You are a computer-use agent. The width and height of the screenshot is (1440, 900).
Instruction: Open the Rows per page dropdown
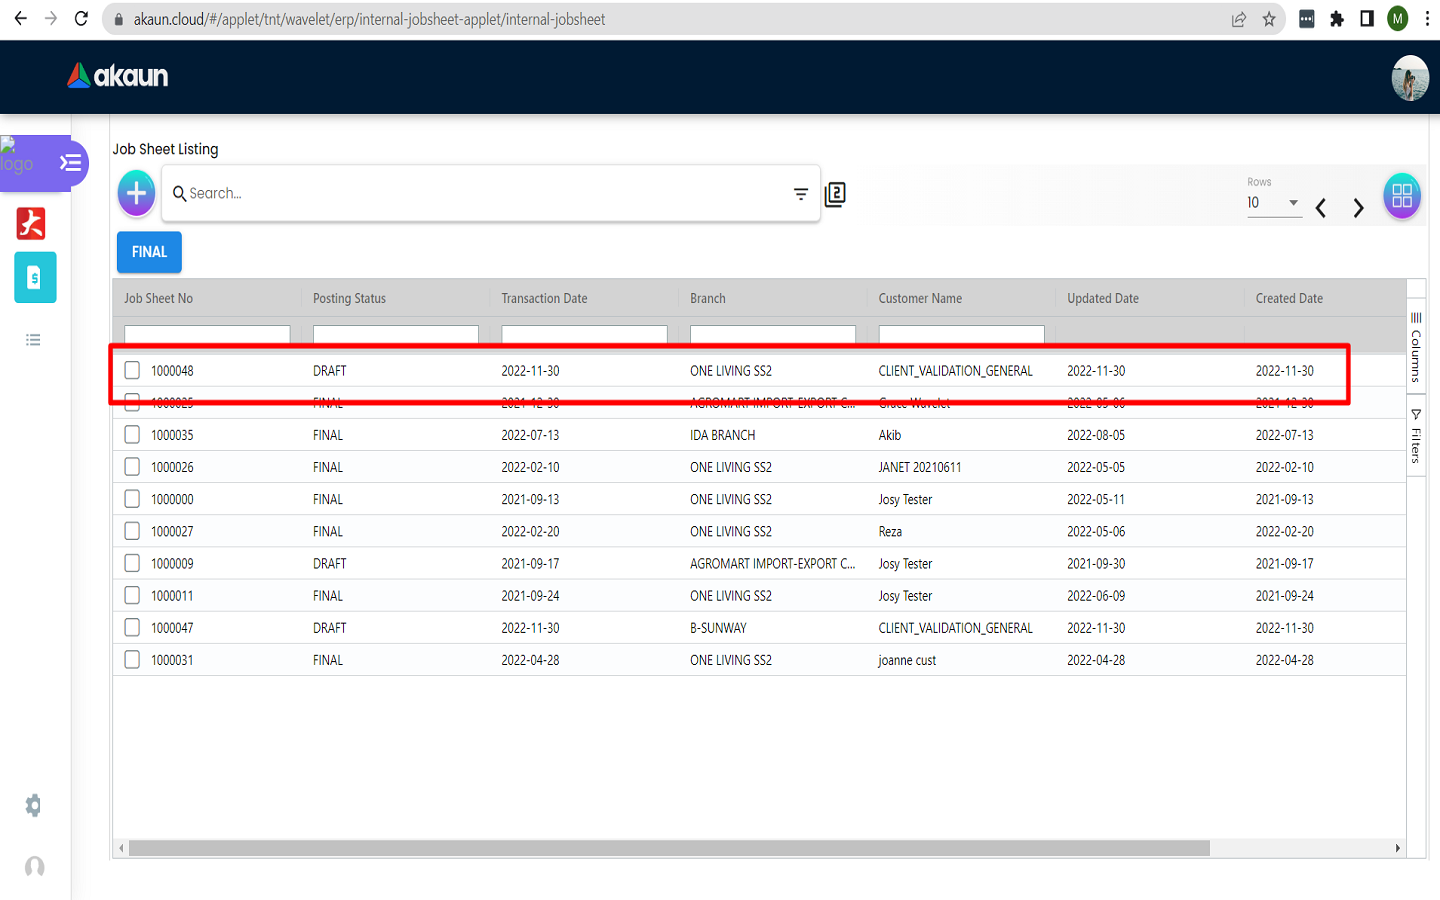point(1273,203)
